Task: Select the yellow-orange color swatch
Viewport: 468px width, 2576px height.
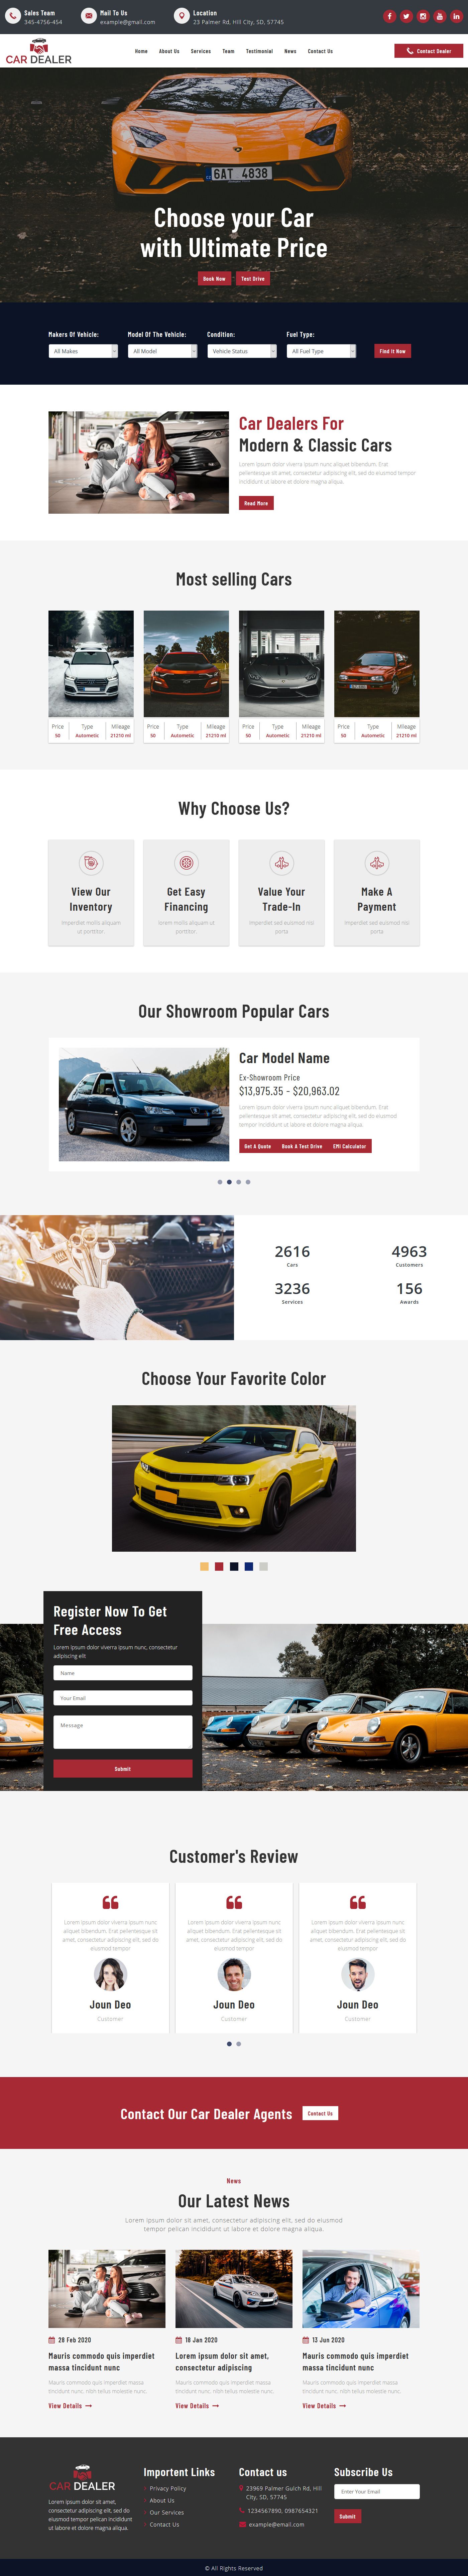Action: (204, 1567)
